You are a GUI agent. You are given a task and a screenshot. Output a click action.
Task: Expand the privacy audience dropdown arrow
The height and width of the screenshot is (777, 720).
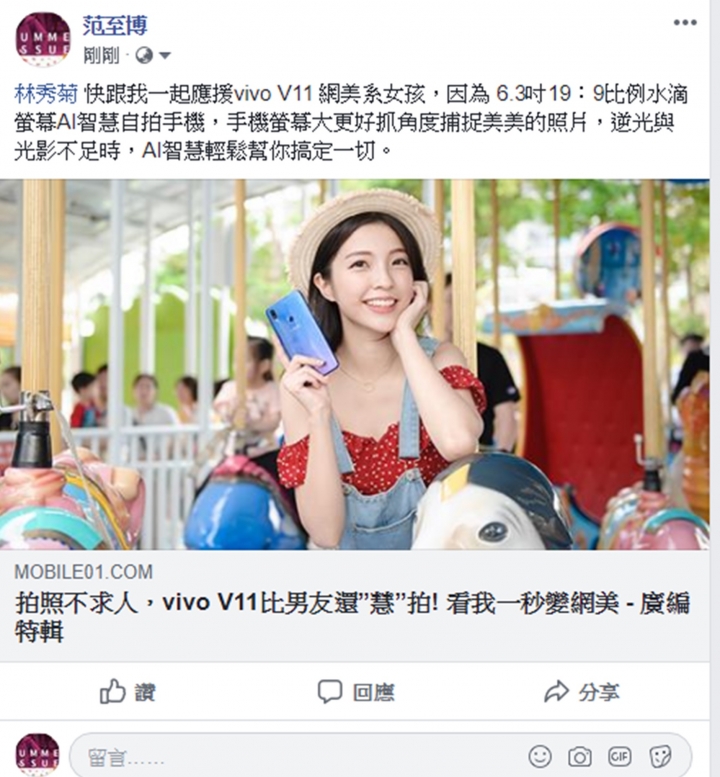pos(165,56)
